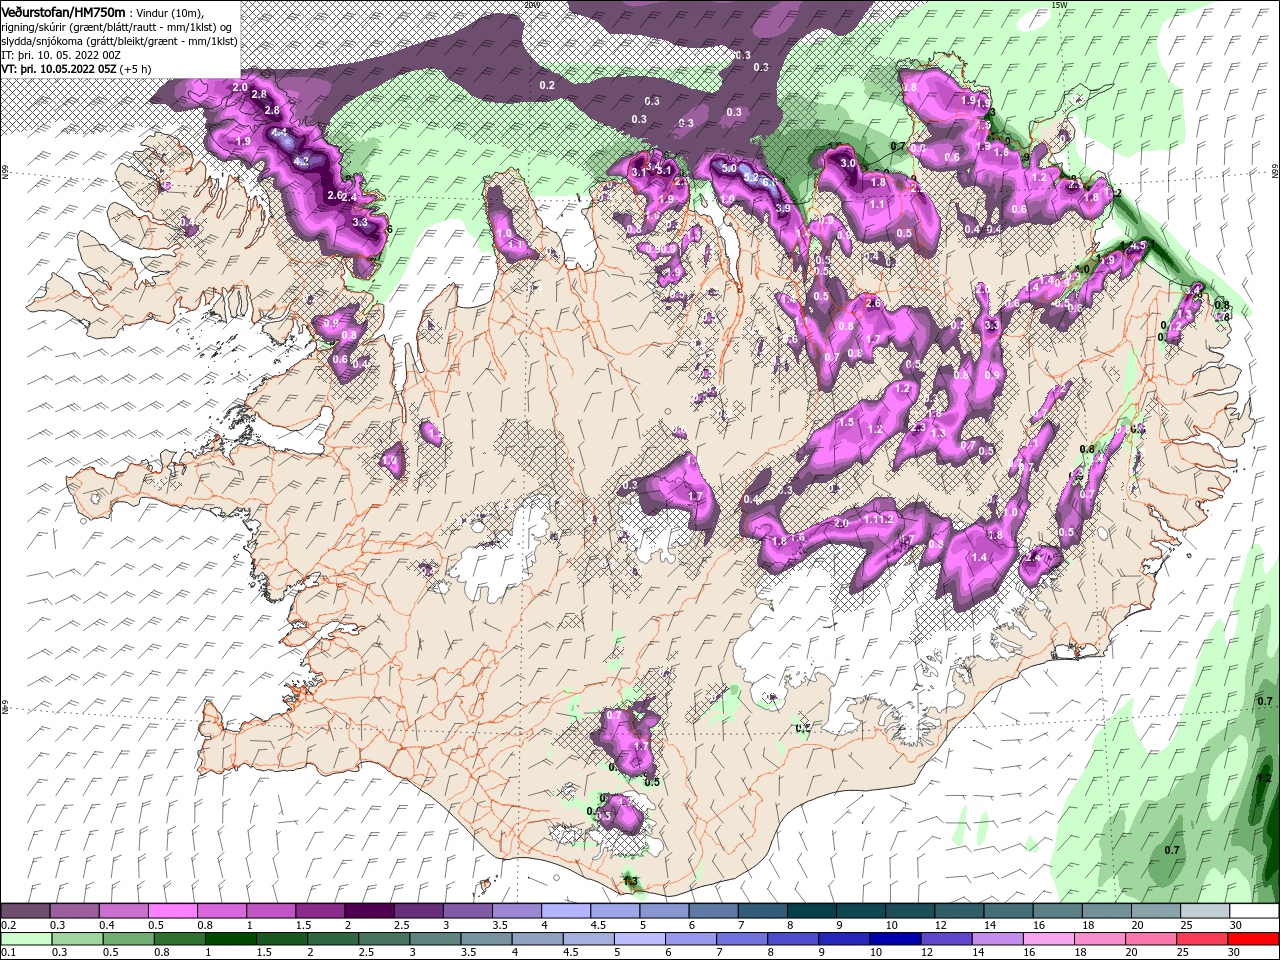This screenshot has height=960, width=1280.
Task: Click the darkest green swatch in bottom legend row
Action: tap(229, 939)
